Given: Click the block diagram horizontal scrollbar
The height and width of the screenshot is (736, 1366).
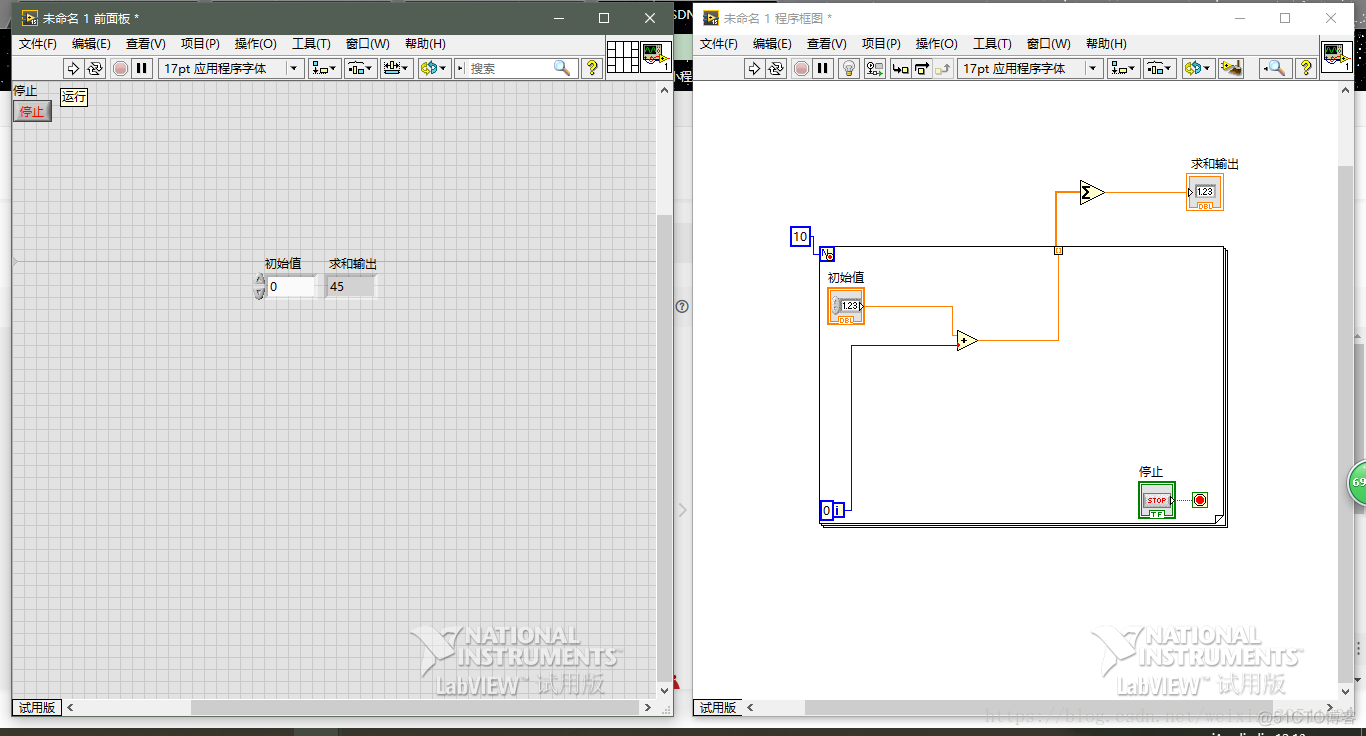Looking at the screenshot, I should click(x=1040, y=707).
